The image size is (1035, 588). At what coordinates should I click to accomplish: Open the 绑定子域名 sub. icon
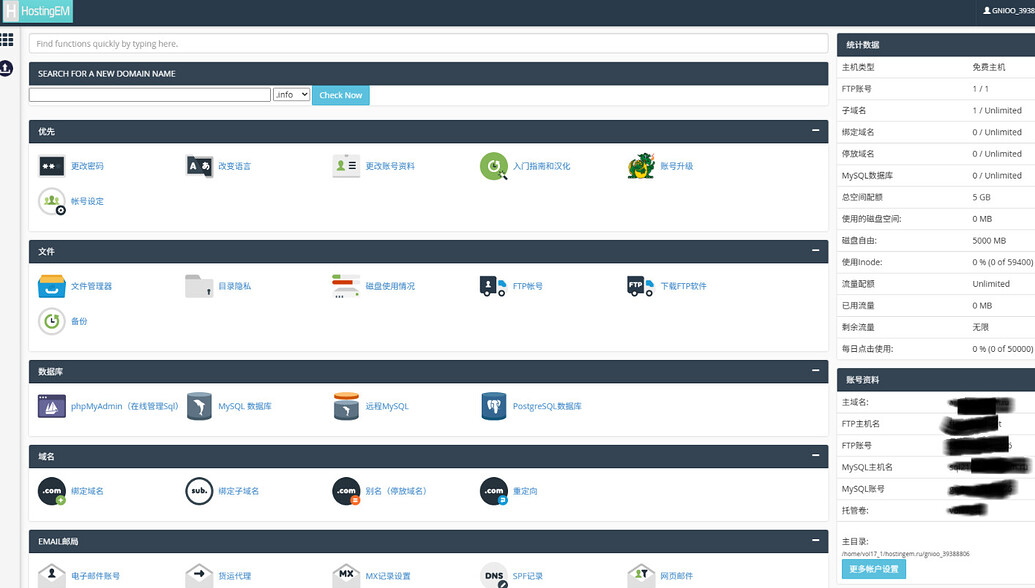coord(199,491)
